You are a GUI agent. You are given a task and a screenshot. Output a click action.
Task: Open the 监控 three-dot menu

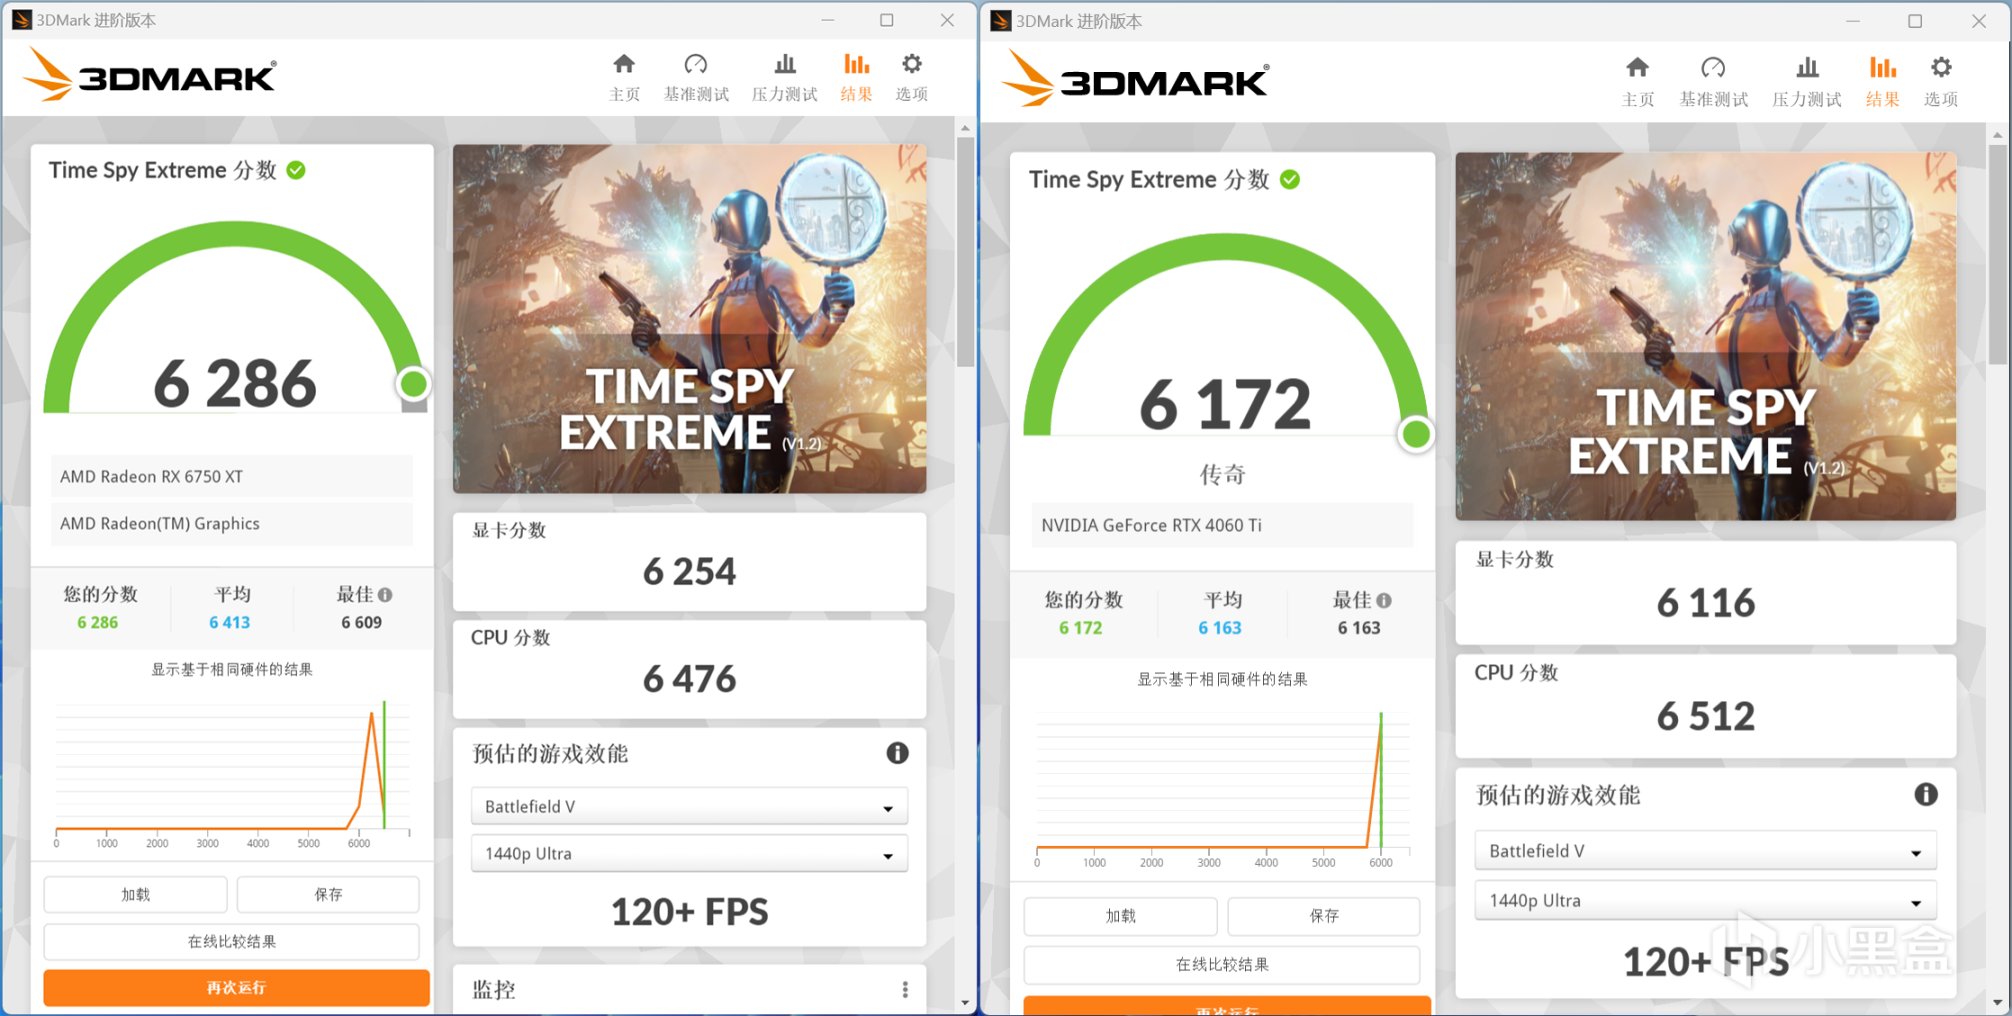click(x=905, y=989)
